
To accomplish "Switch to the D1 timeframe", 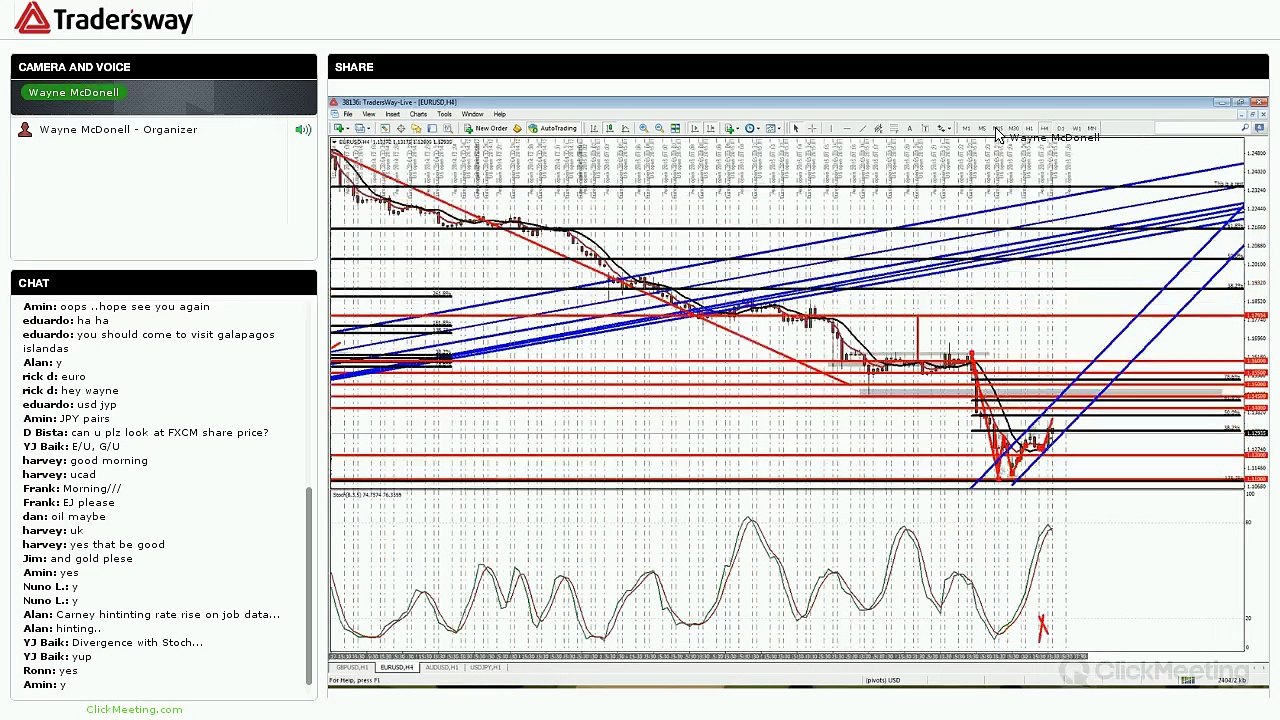I will (1061, 128).
